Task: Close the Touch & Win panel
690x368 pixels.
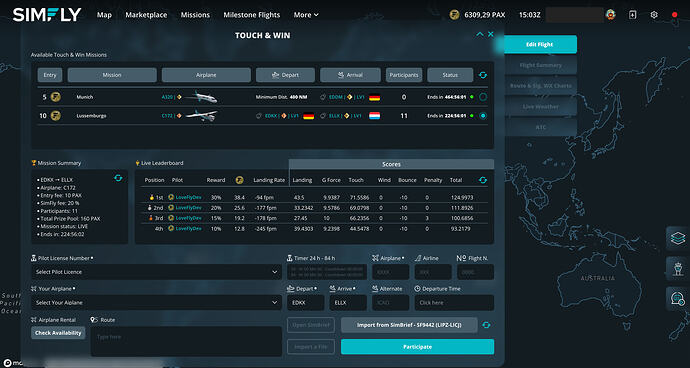Action: 491,34
